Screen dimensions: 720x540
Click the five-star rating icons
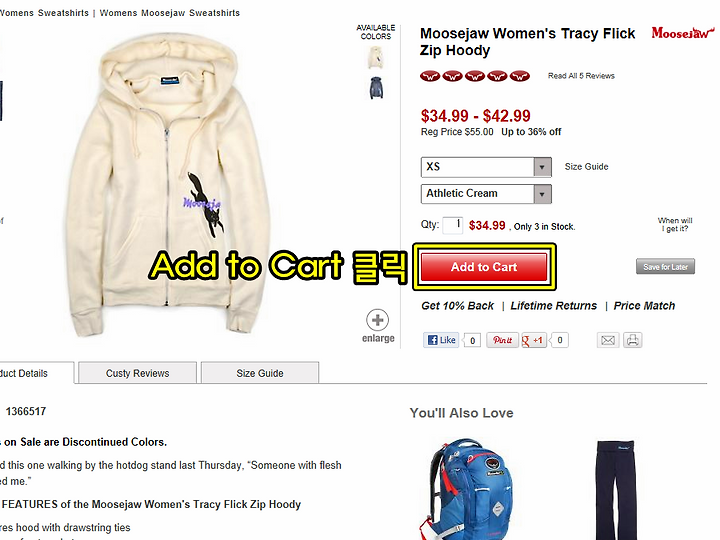tap(475, 76)
